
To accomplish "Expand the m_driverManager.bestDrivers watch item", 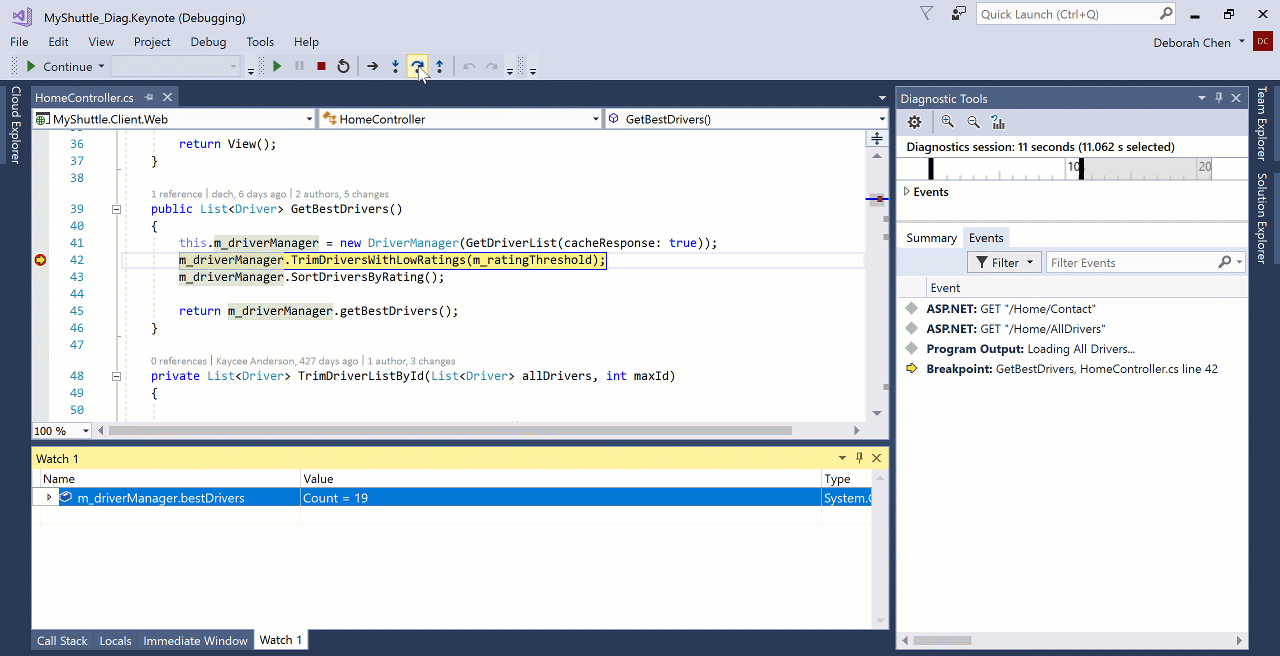I will tap(49, 497).
